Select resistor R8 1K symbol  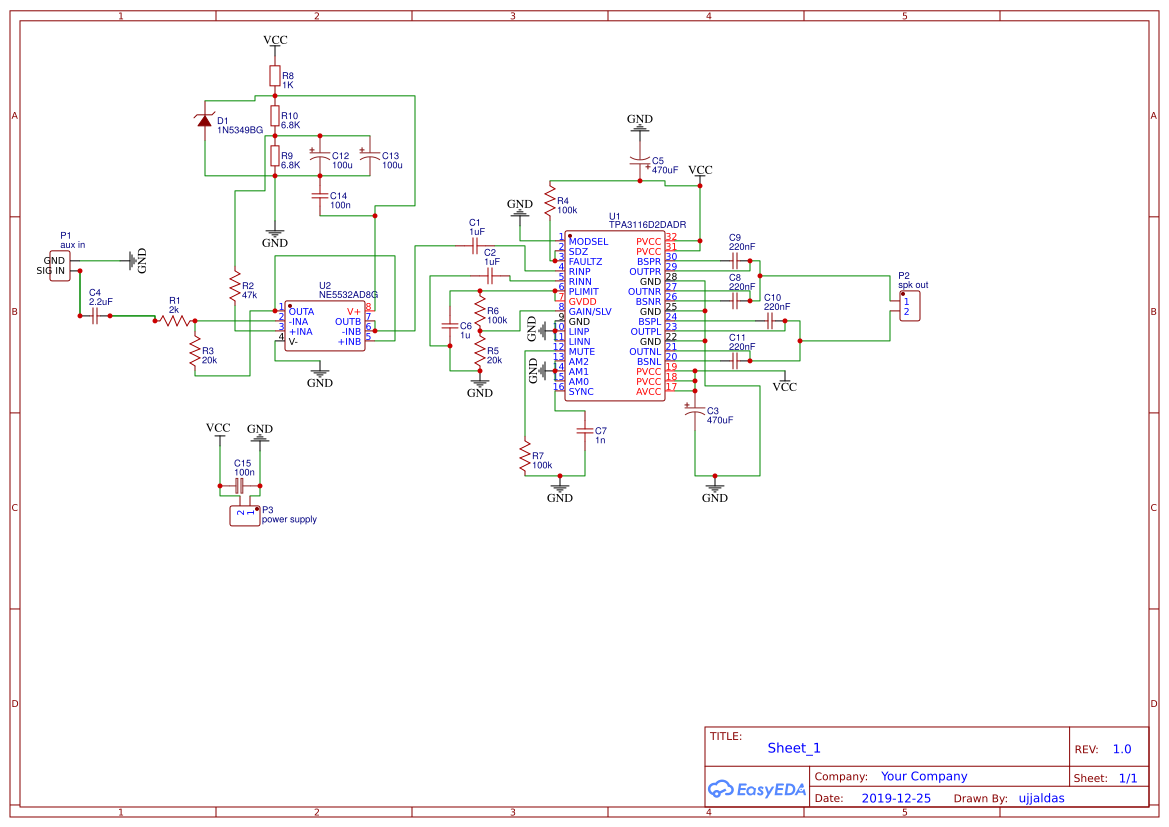click(275, 75)
